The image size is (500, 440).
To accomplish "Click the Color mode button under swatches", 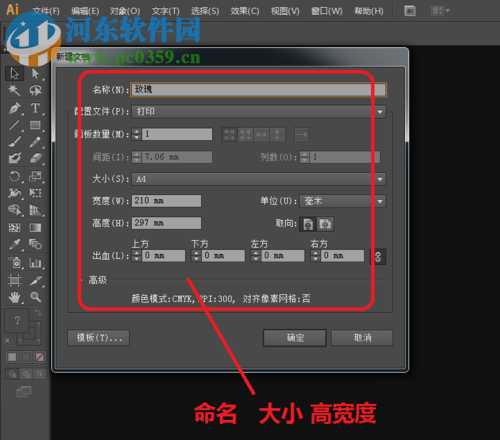I will click(x=12, y=357).
